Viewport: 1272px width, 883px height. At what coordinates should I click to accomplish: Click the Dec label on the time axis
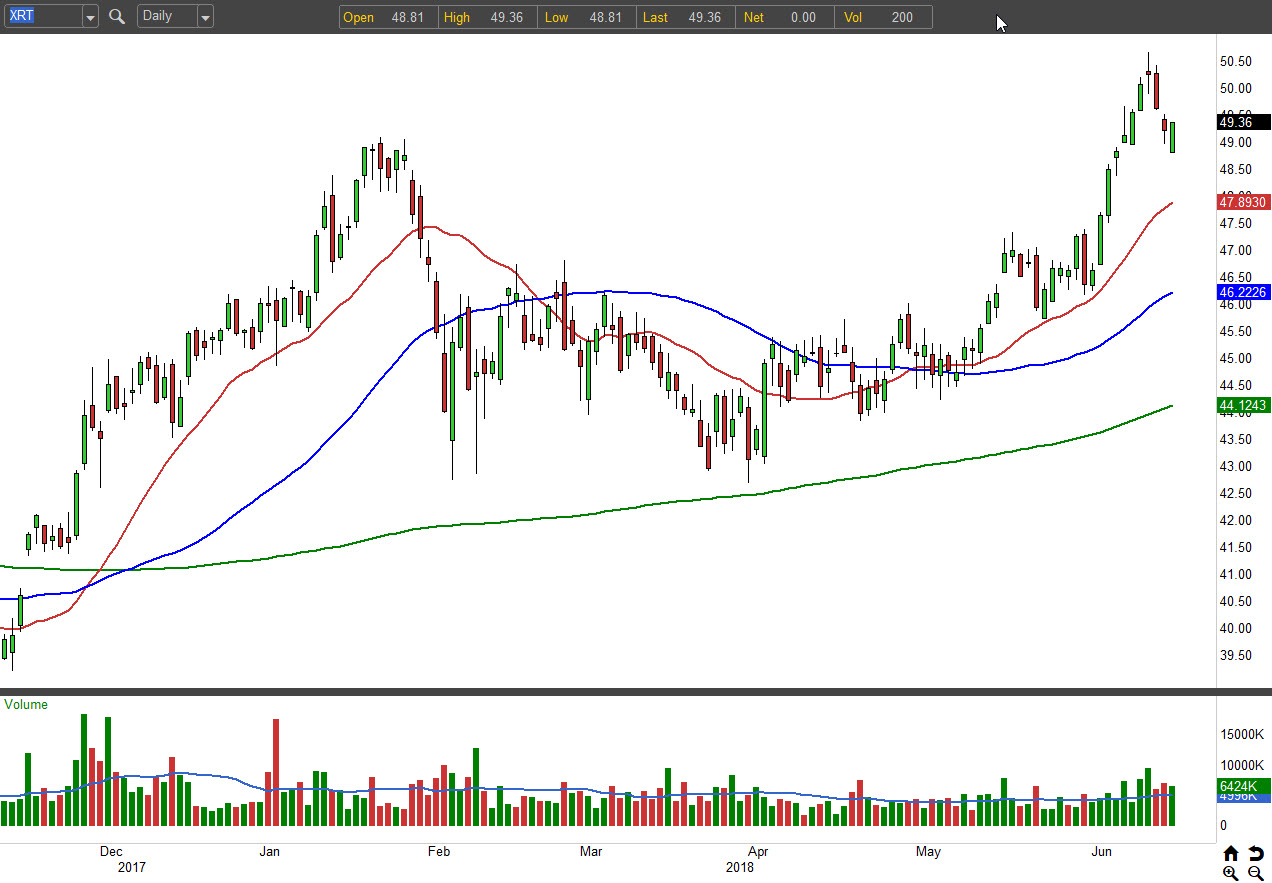tap(111, 851)
